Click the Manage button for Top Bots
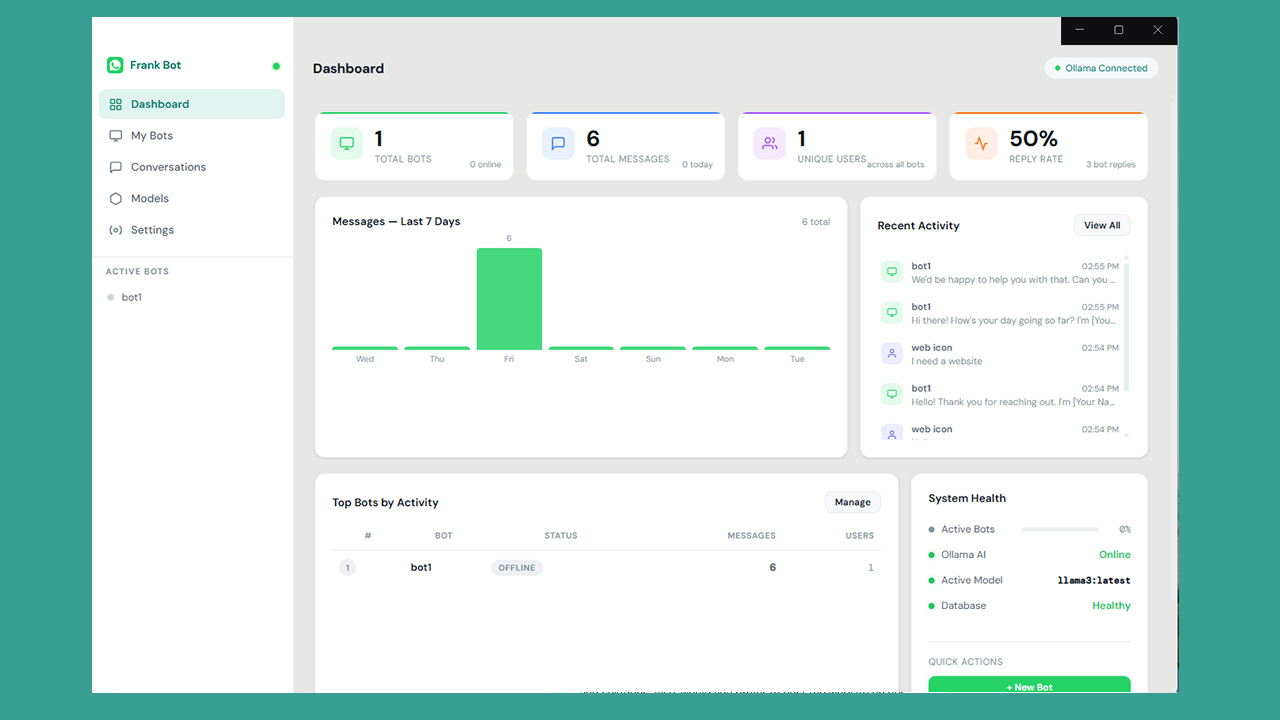The width and height of the screenshot is (1280, 720). tap(853, 502)
